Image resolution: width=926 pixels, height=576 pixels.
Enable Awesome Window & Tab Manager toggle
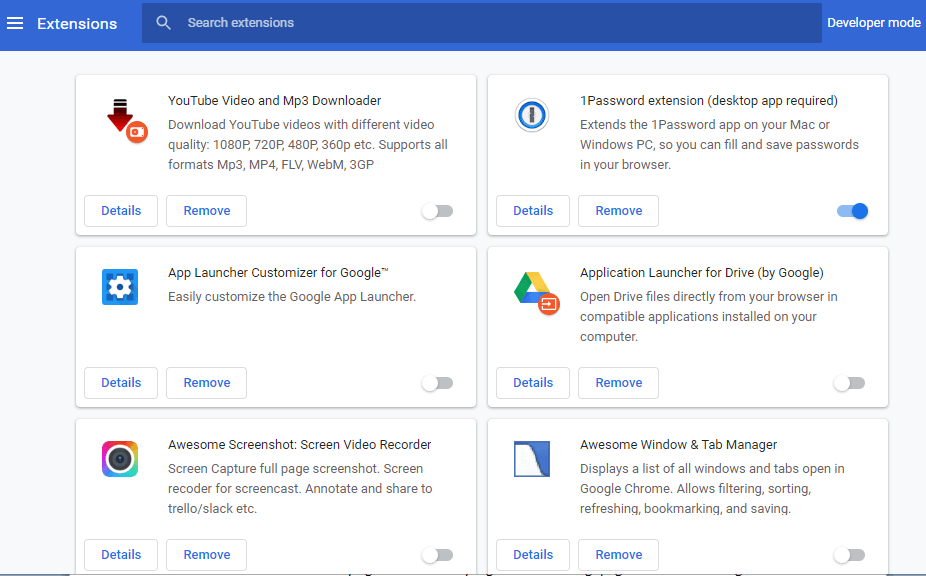(849, 555)
